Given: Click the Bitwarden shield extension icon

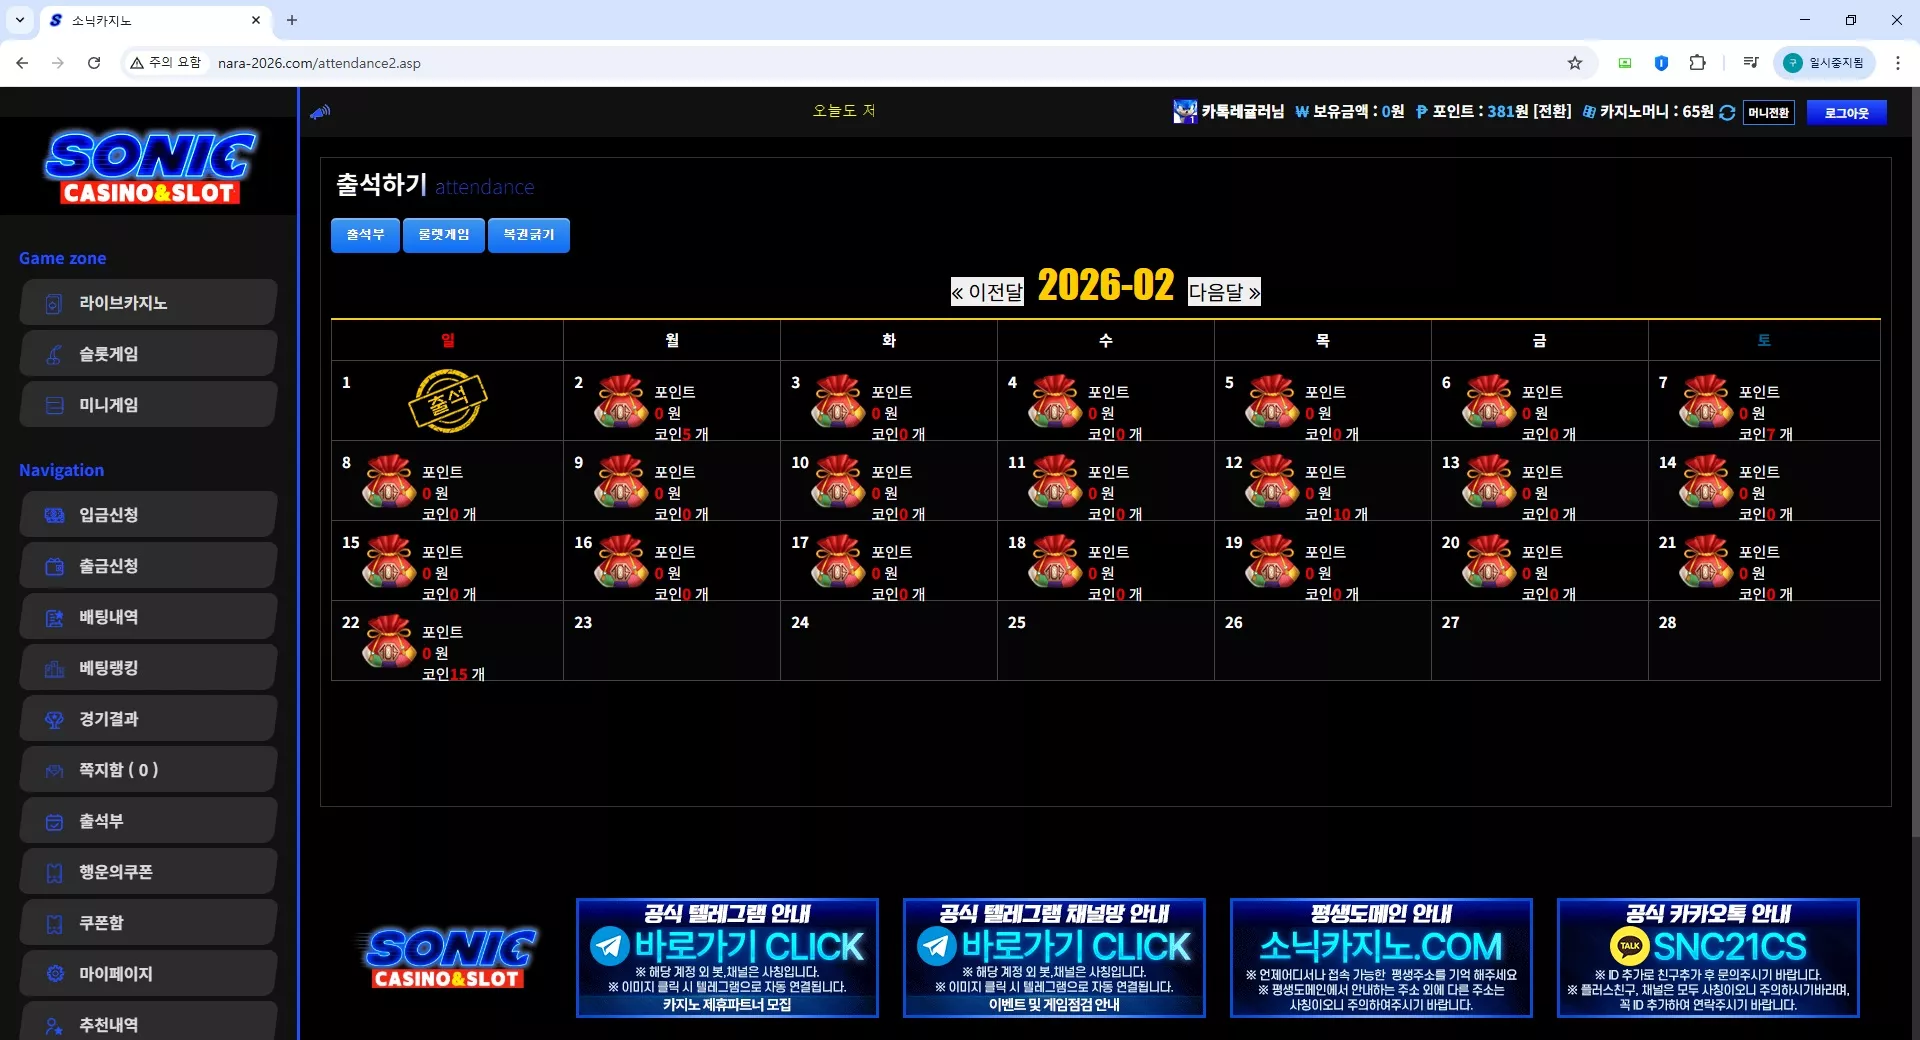Looking at the screenshot, I should tap(1661, 63).
